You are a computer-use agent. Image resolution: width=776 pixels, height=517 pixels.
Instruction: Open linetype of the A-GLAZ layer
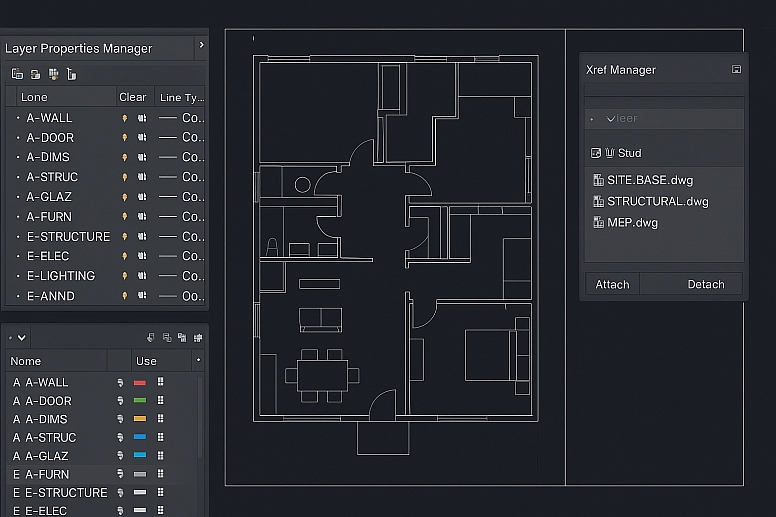181,197
